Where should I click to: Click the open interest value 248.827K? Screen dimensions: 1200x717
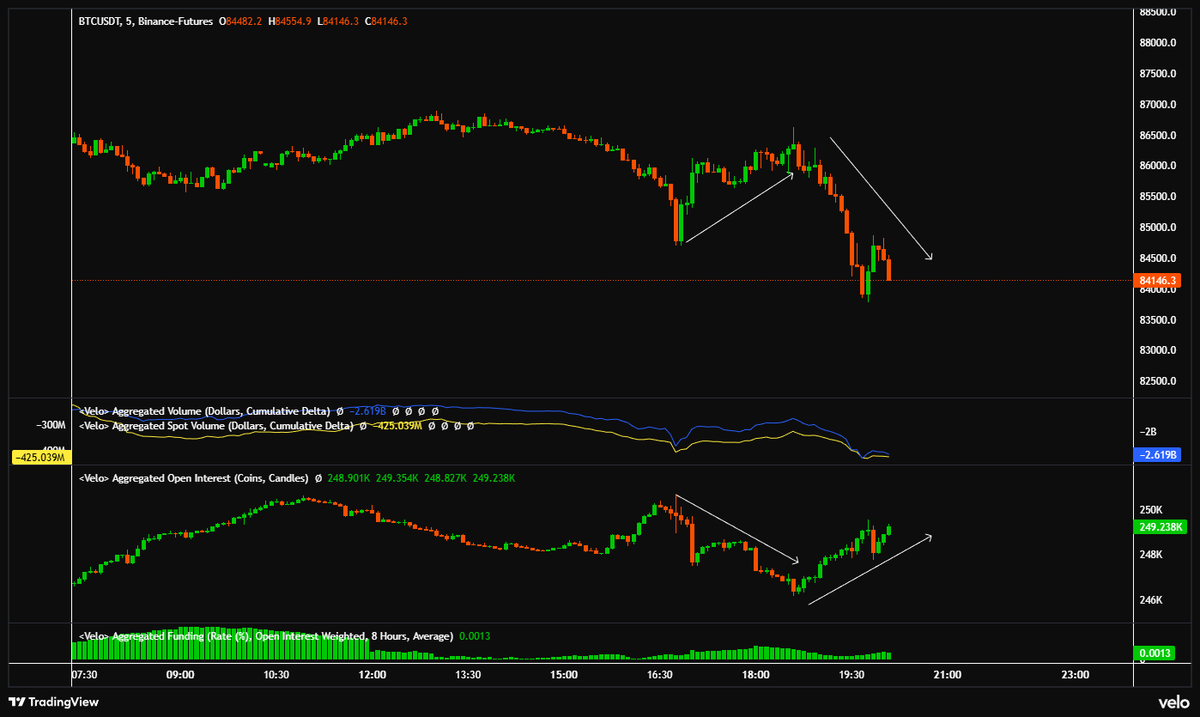pos(445,479)
